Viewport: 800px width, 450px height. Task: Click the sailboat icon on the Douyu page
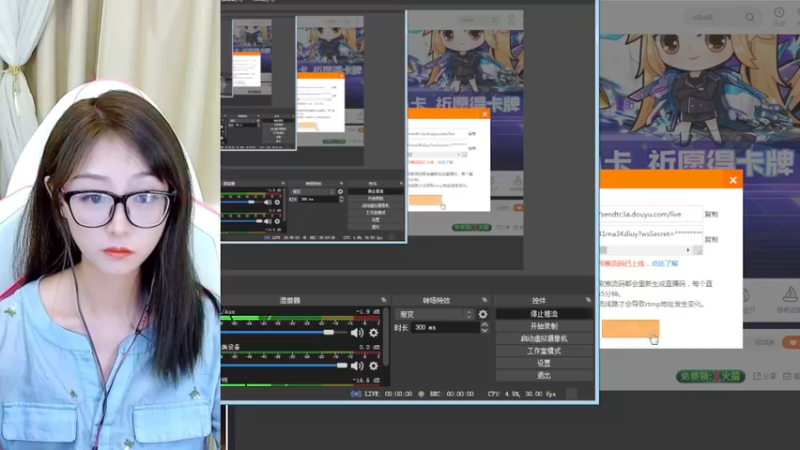point(790,293)
